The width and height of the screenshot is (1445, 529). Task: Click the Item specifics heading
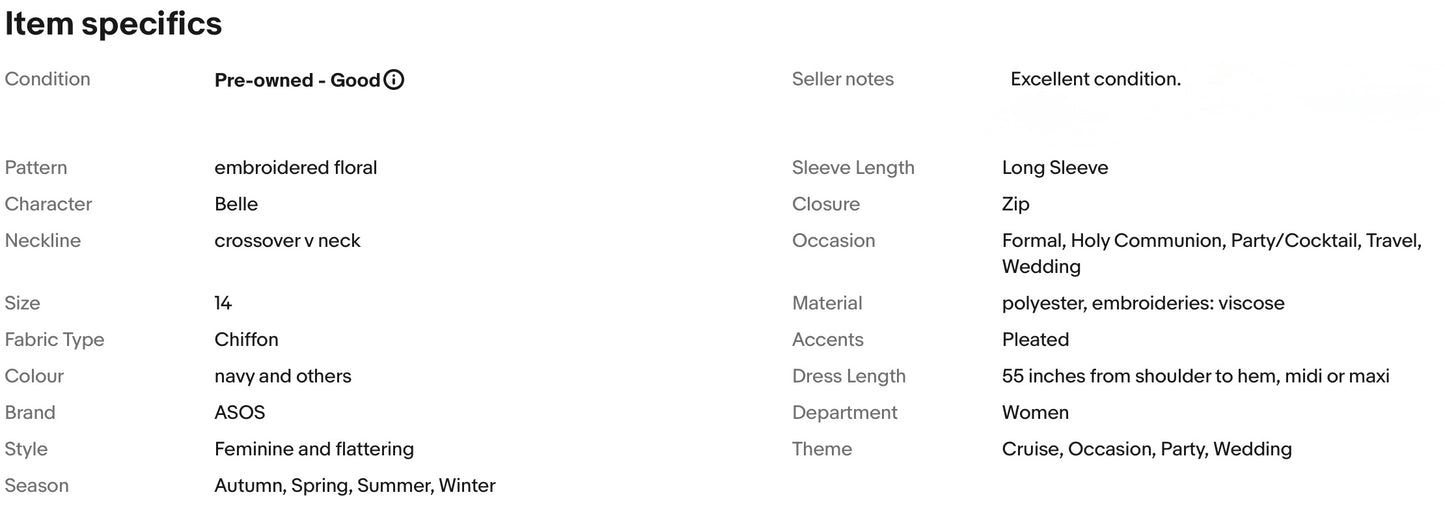point(113,23)
